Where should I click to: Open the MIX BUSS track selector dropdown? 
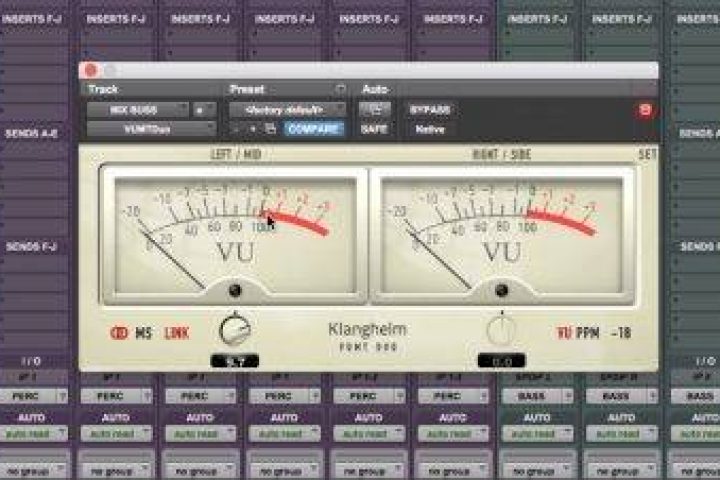click(135, 109)
